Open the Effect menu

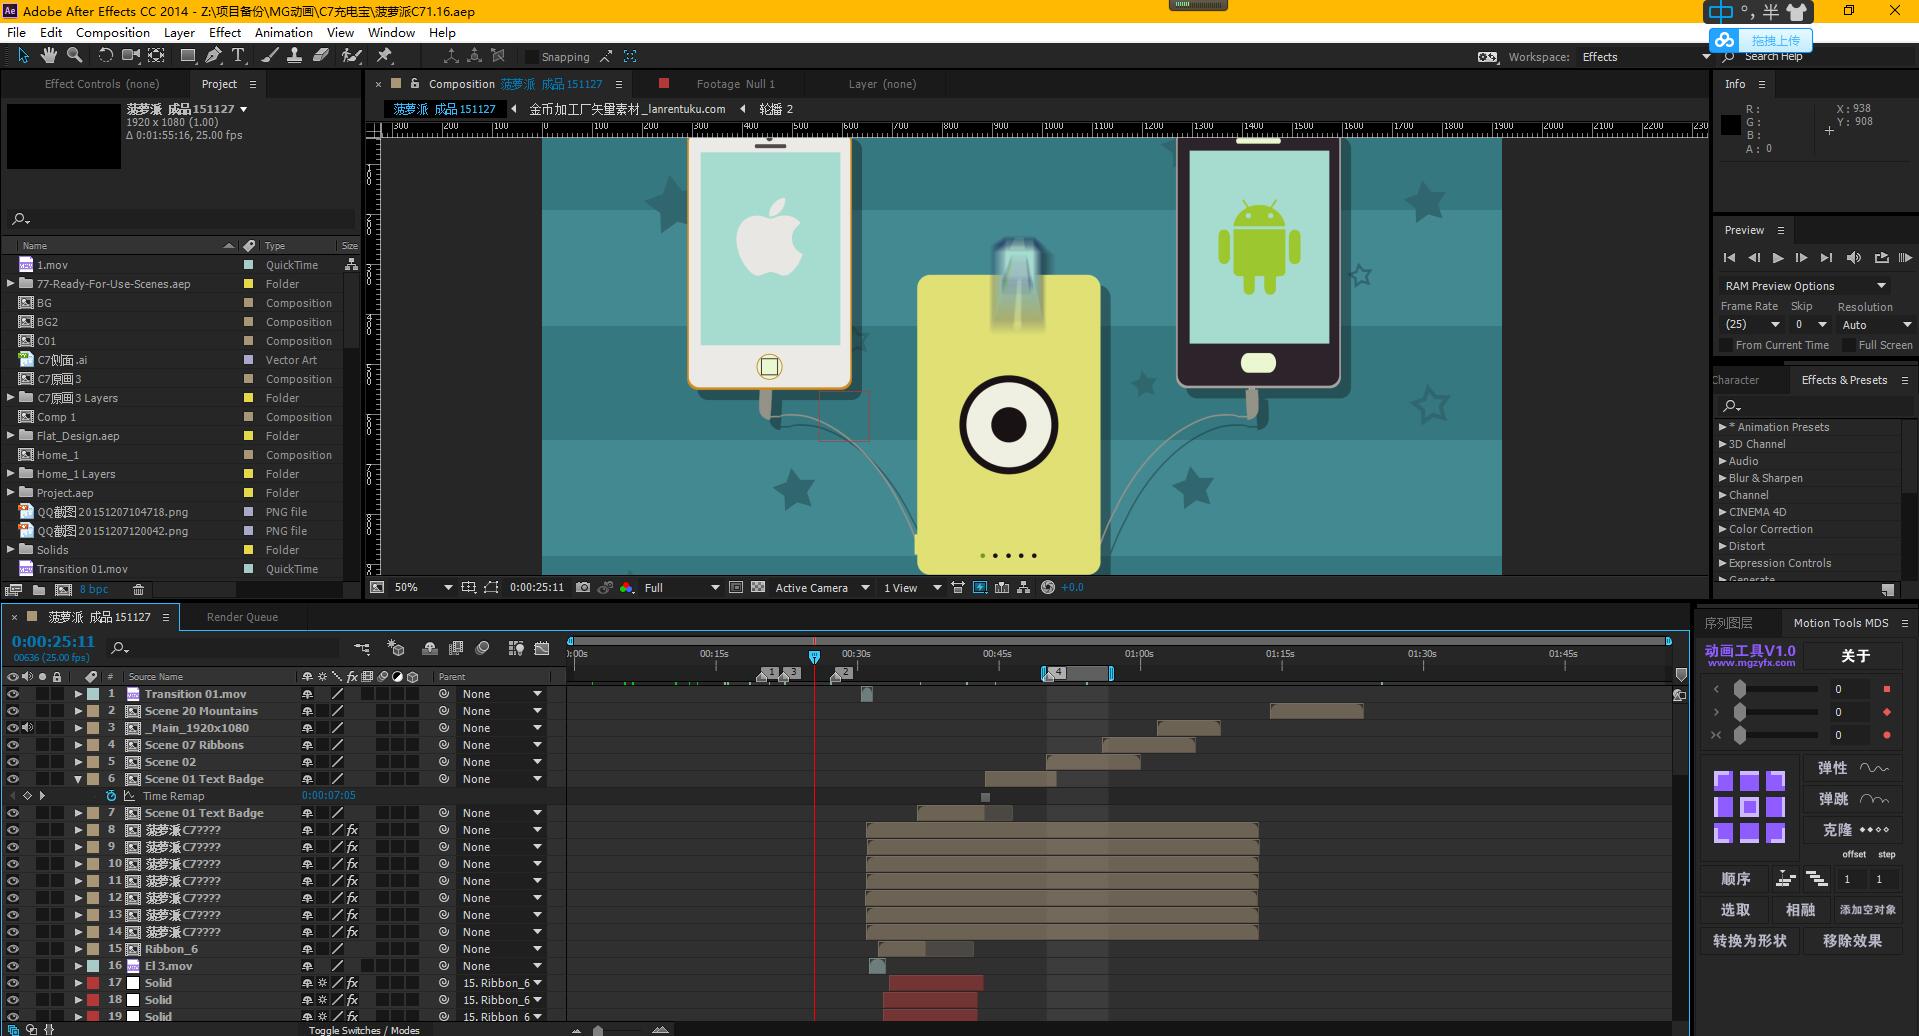tap(225, 33)
